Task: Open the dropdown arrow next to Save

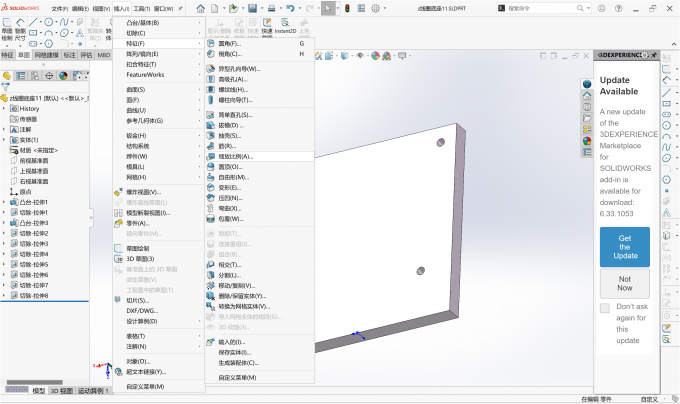Action: point(262,8)
